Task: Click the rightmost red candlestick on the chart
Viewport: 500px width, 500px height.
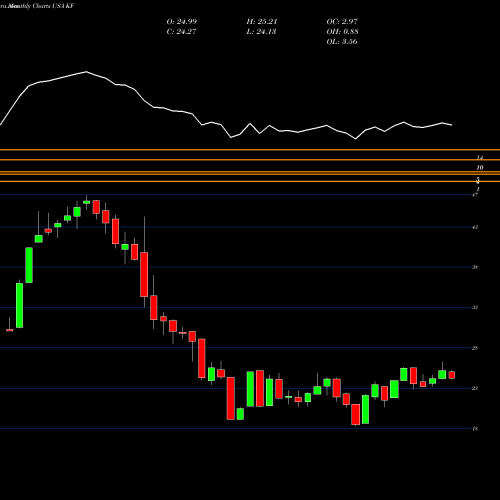Action: 452,375
